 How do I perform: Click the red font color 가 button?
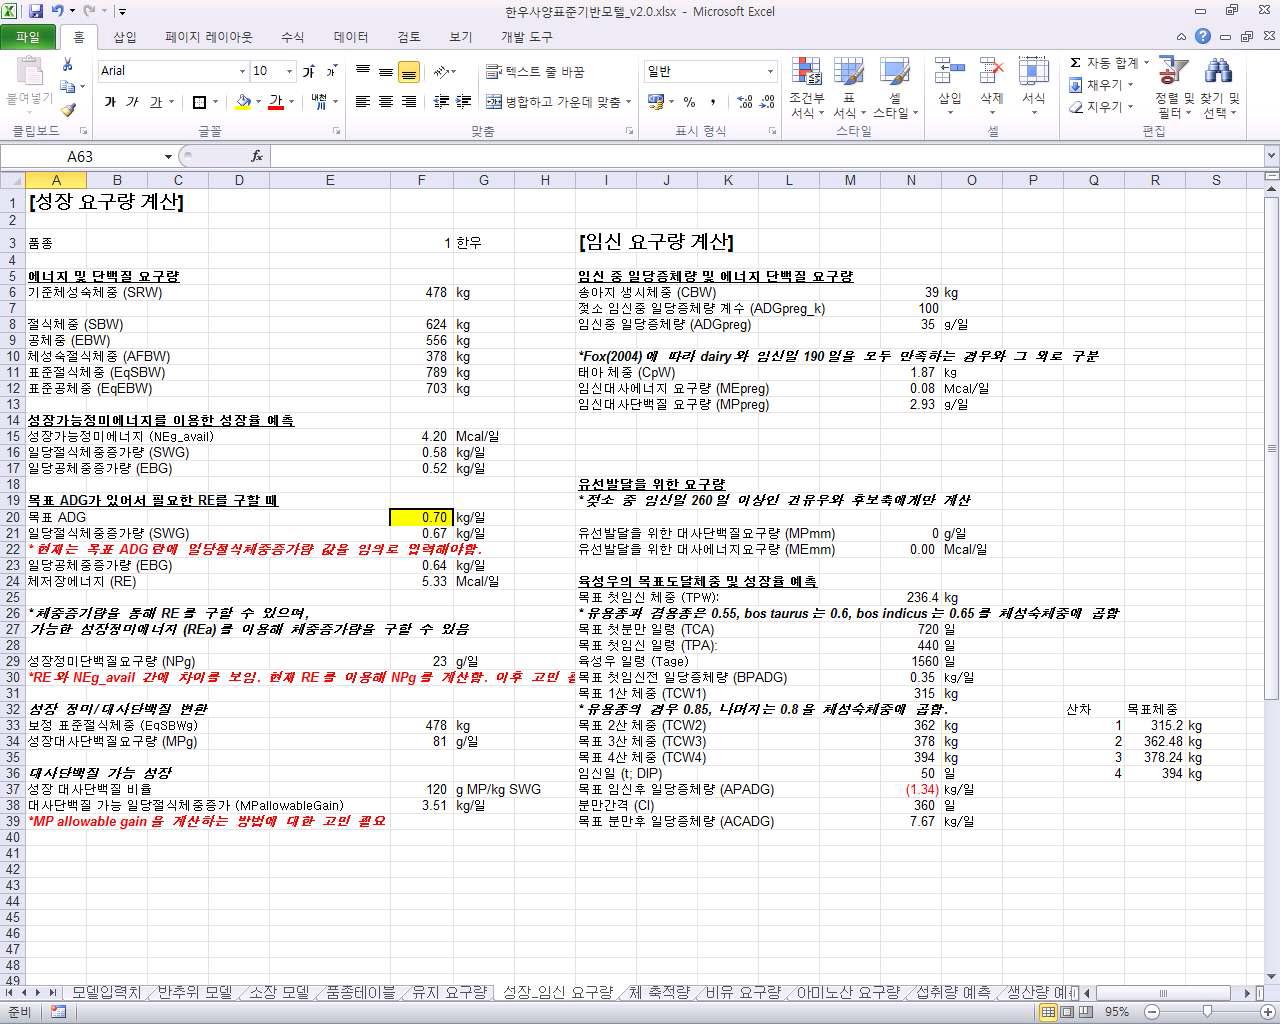pyautogui.click(x=276, y=102)
